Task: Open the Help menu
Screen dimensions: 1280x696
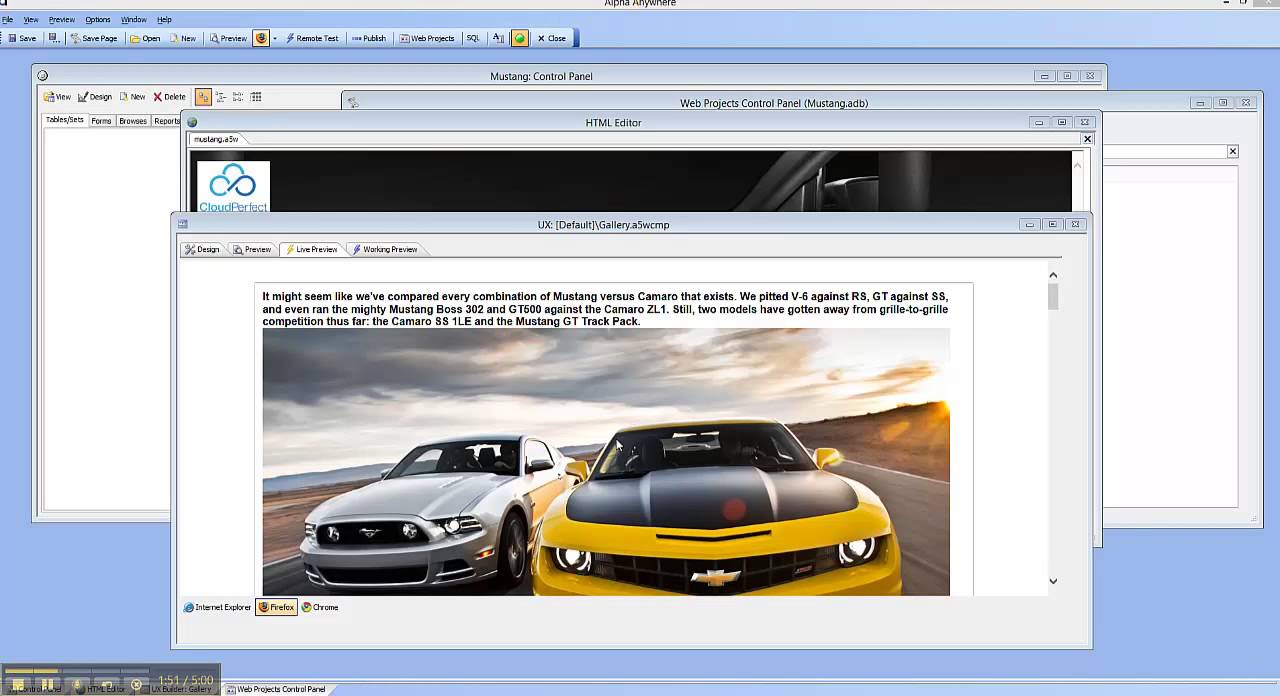Action: pos(164,19)
